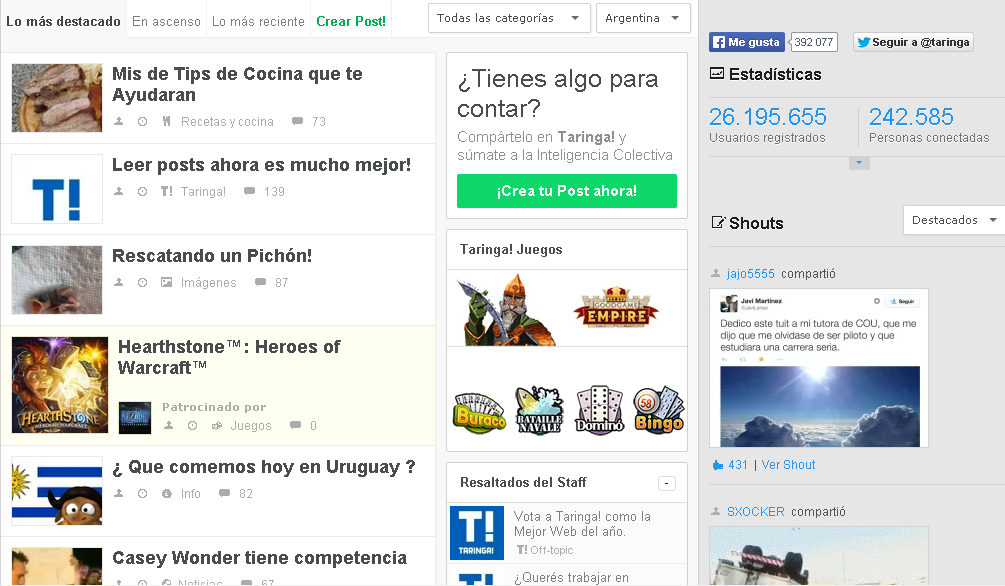1005x586 pixels.
Task: Click the cooked meat post thumbnail
Action: 57,97
